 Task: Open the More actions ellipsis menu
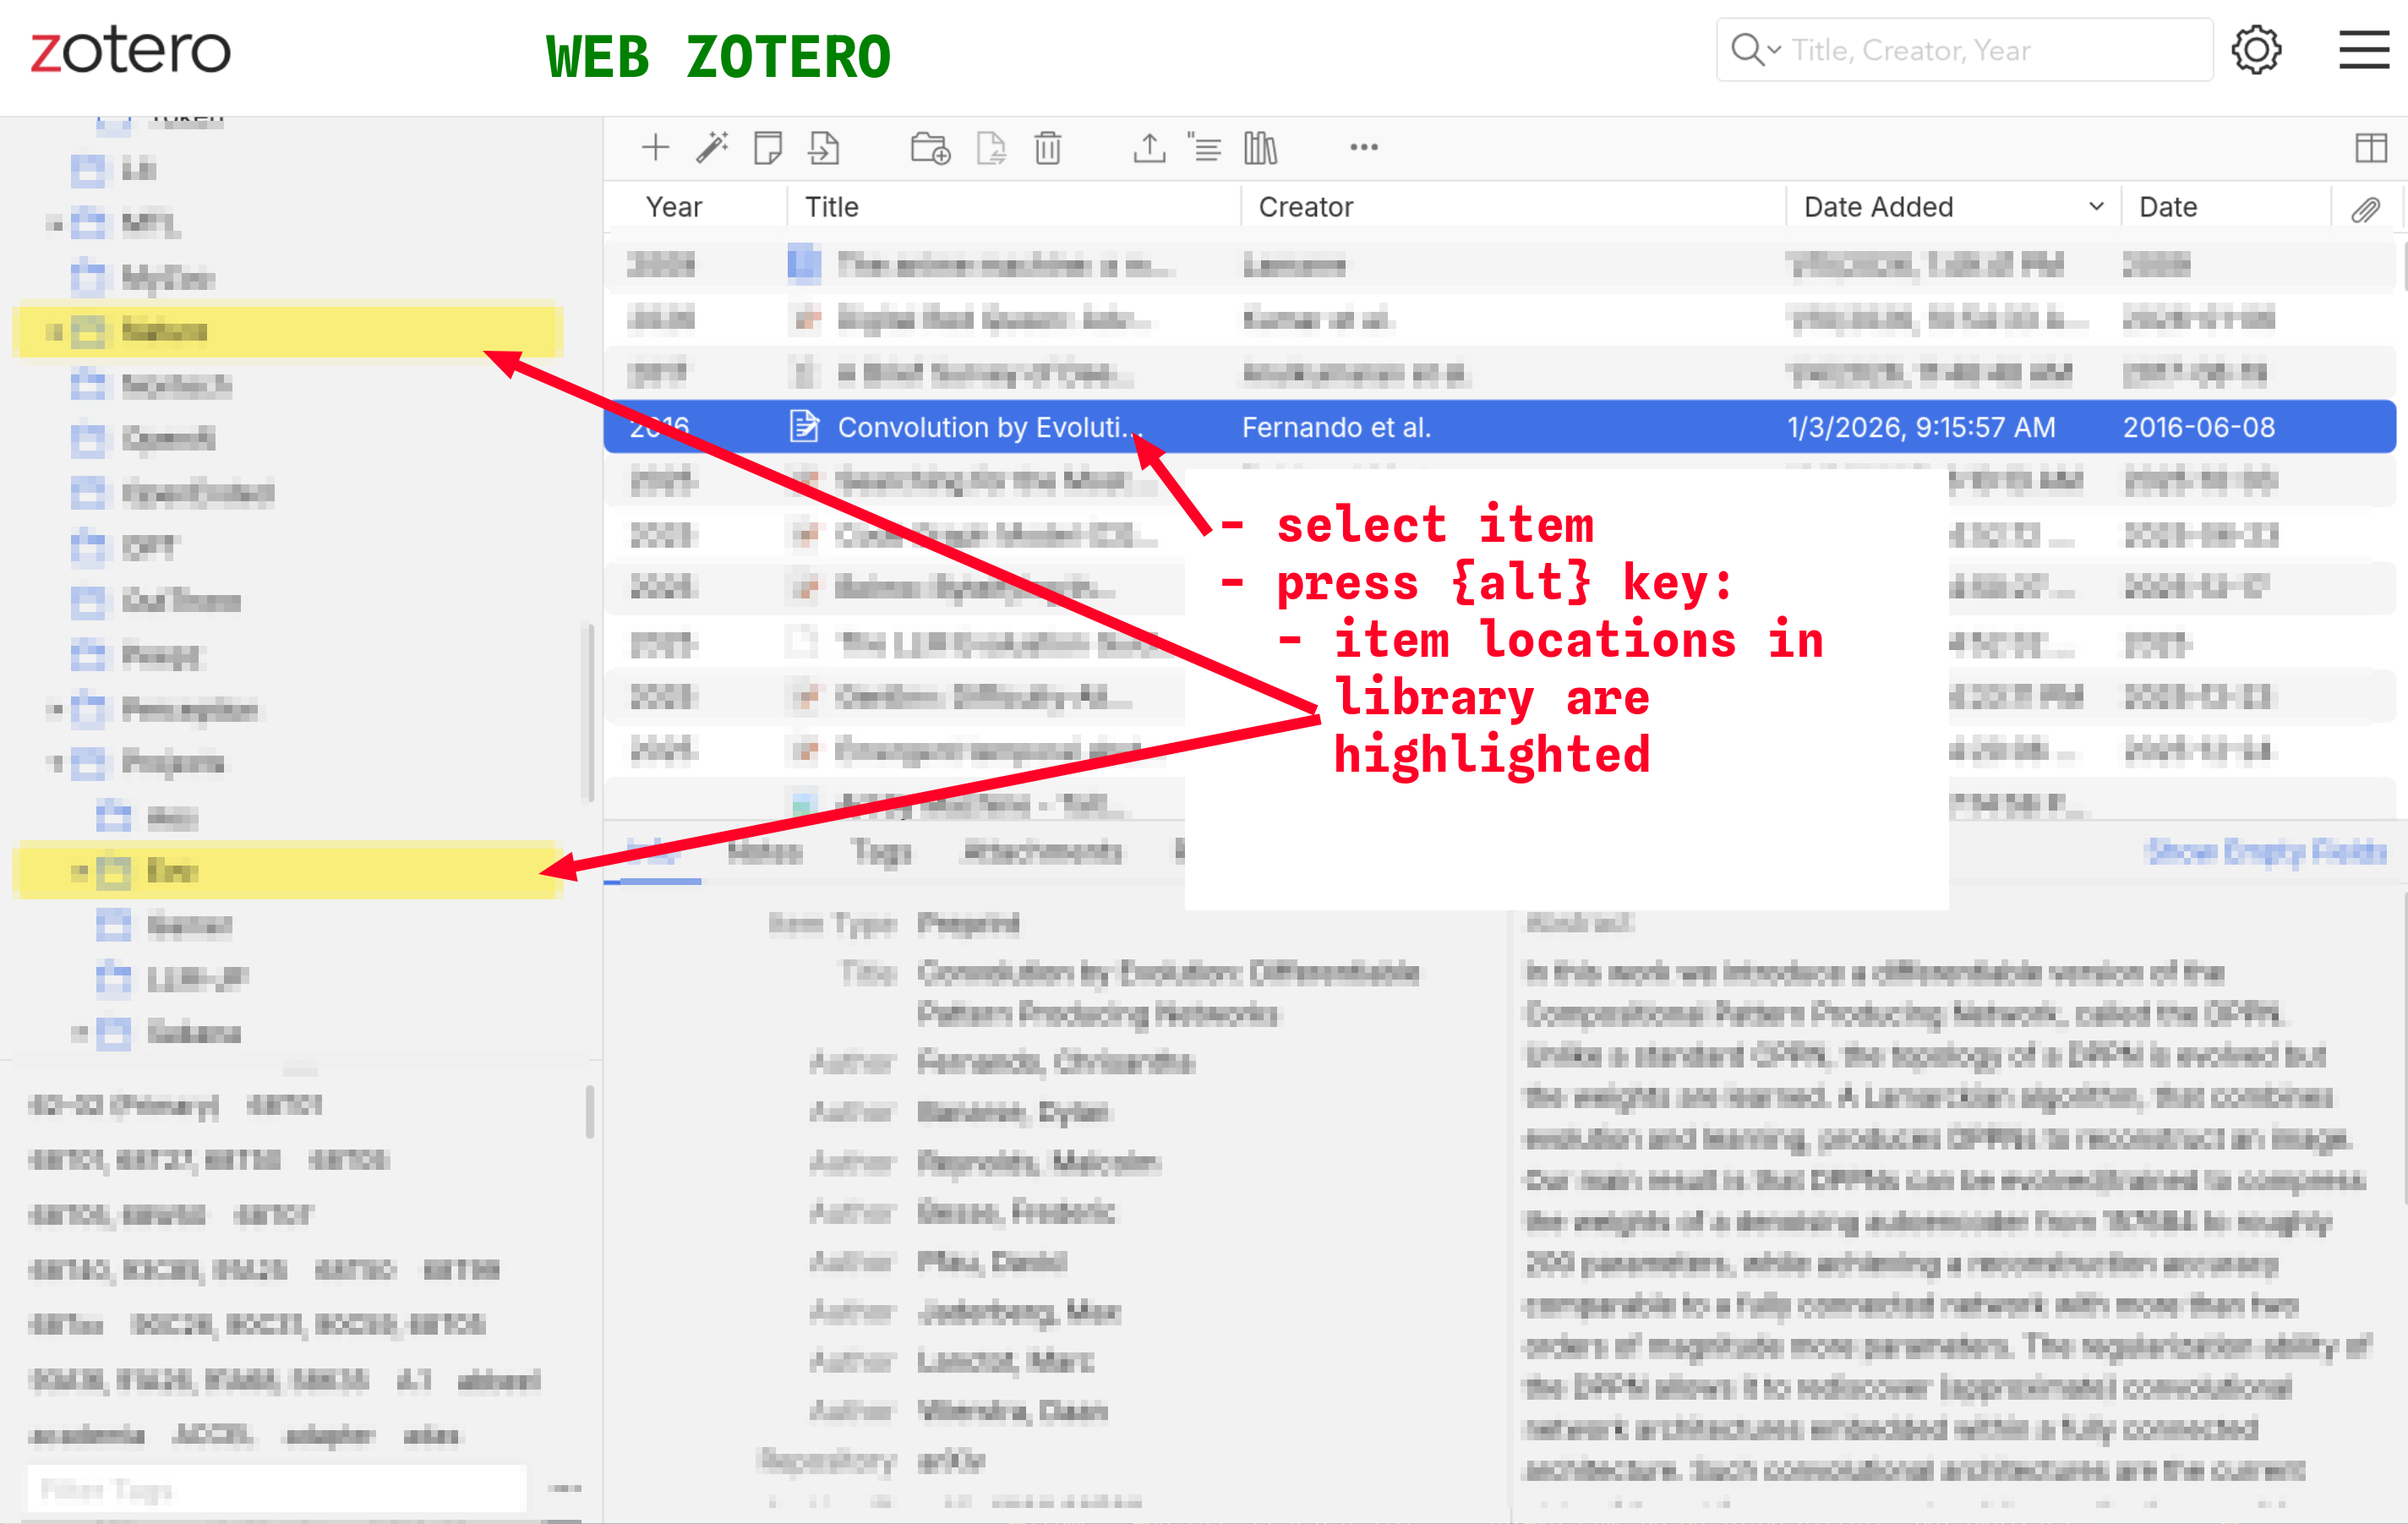pos(1363,148)
